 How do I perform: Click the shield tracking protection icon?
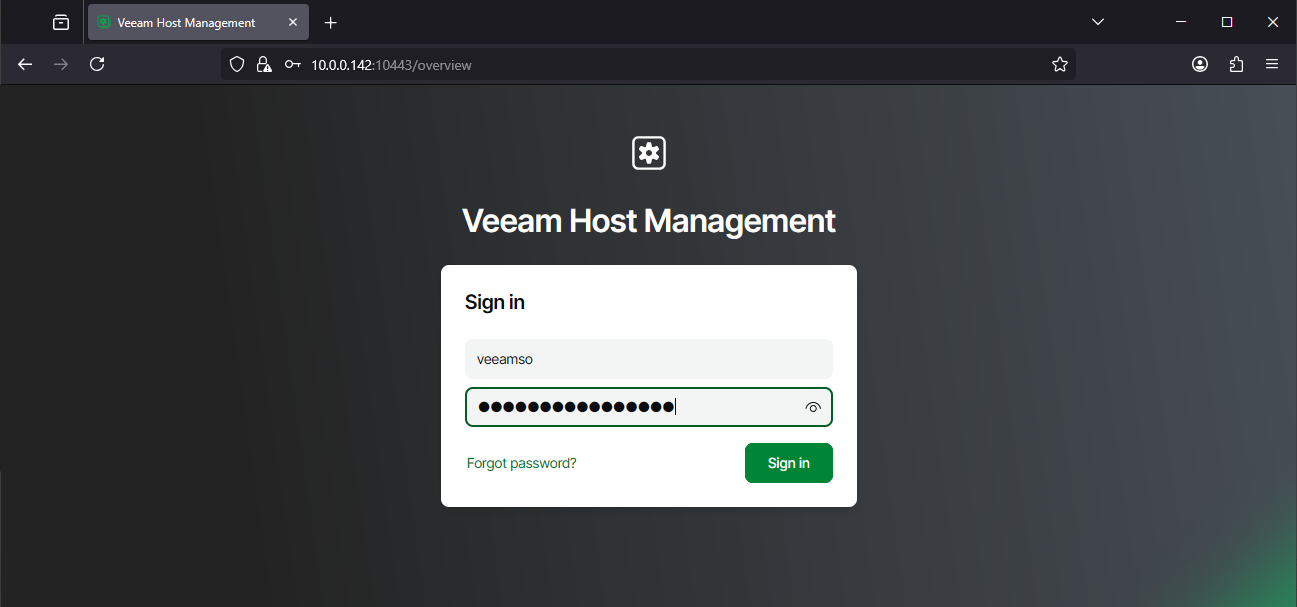[x=236, y=64]
